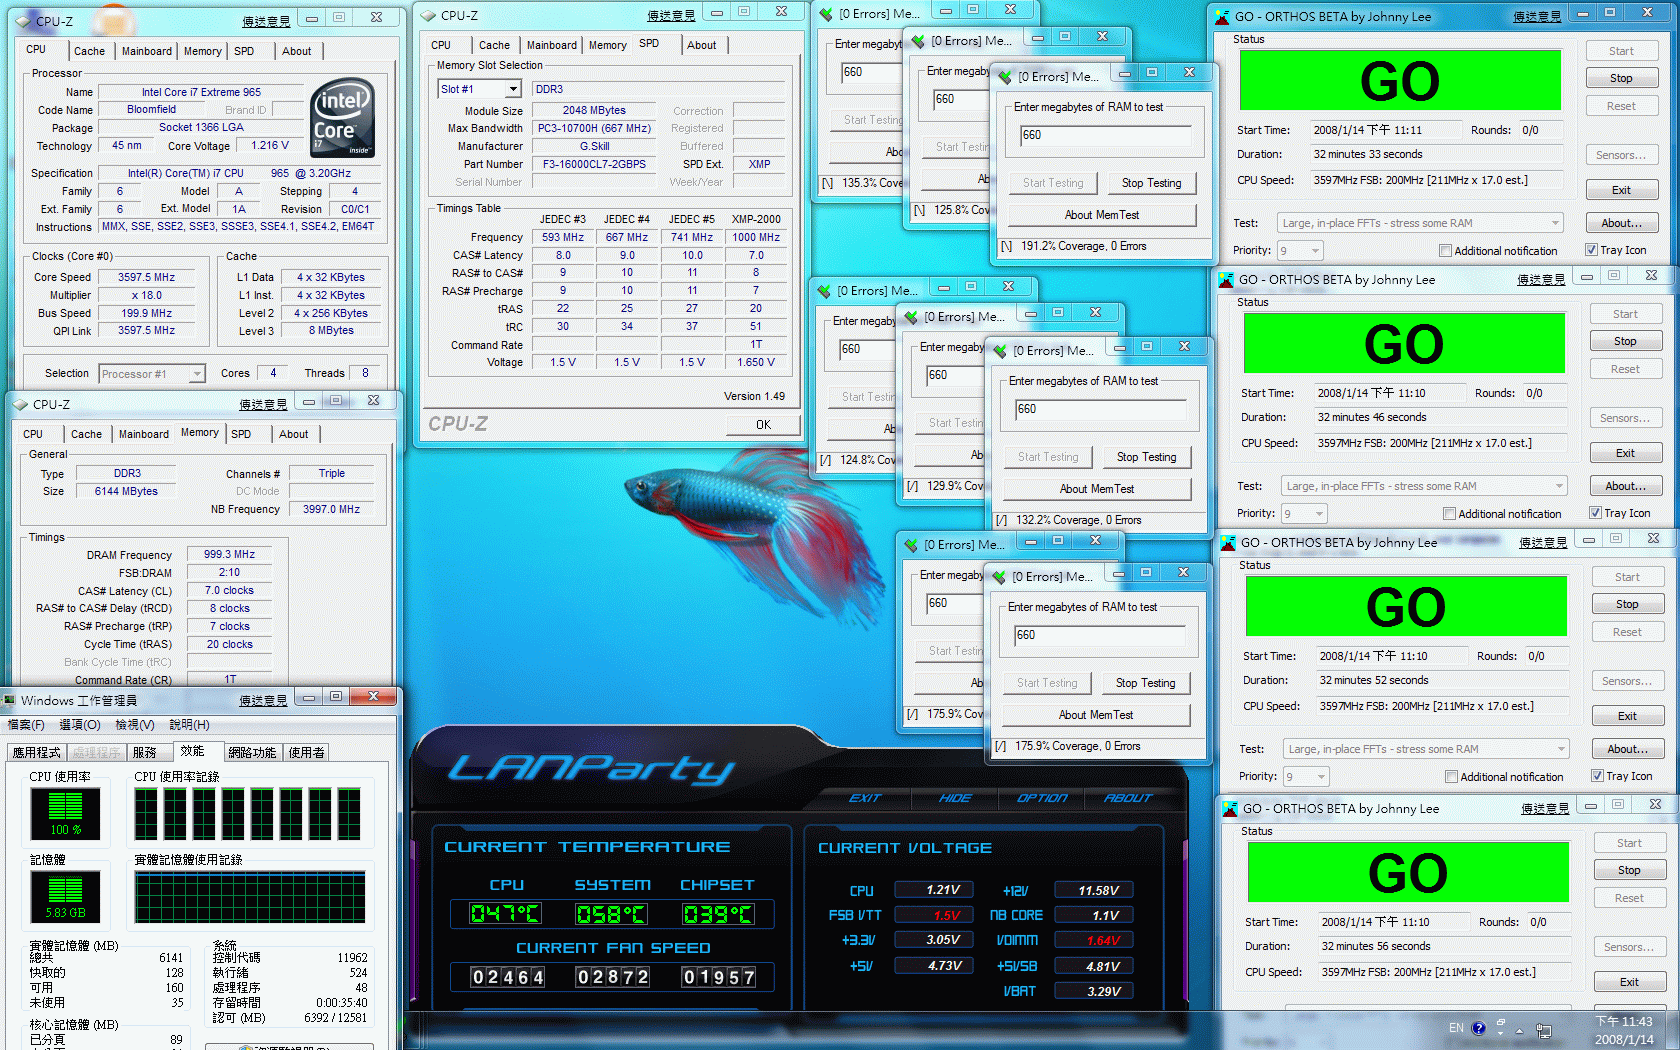Click EXIT on the LANParty monitor panel
This screenshot has width=1680, height=1050.
point(865,798)
